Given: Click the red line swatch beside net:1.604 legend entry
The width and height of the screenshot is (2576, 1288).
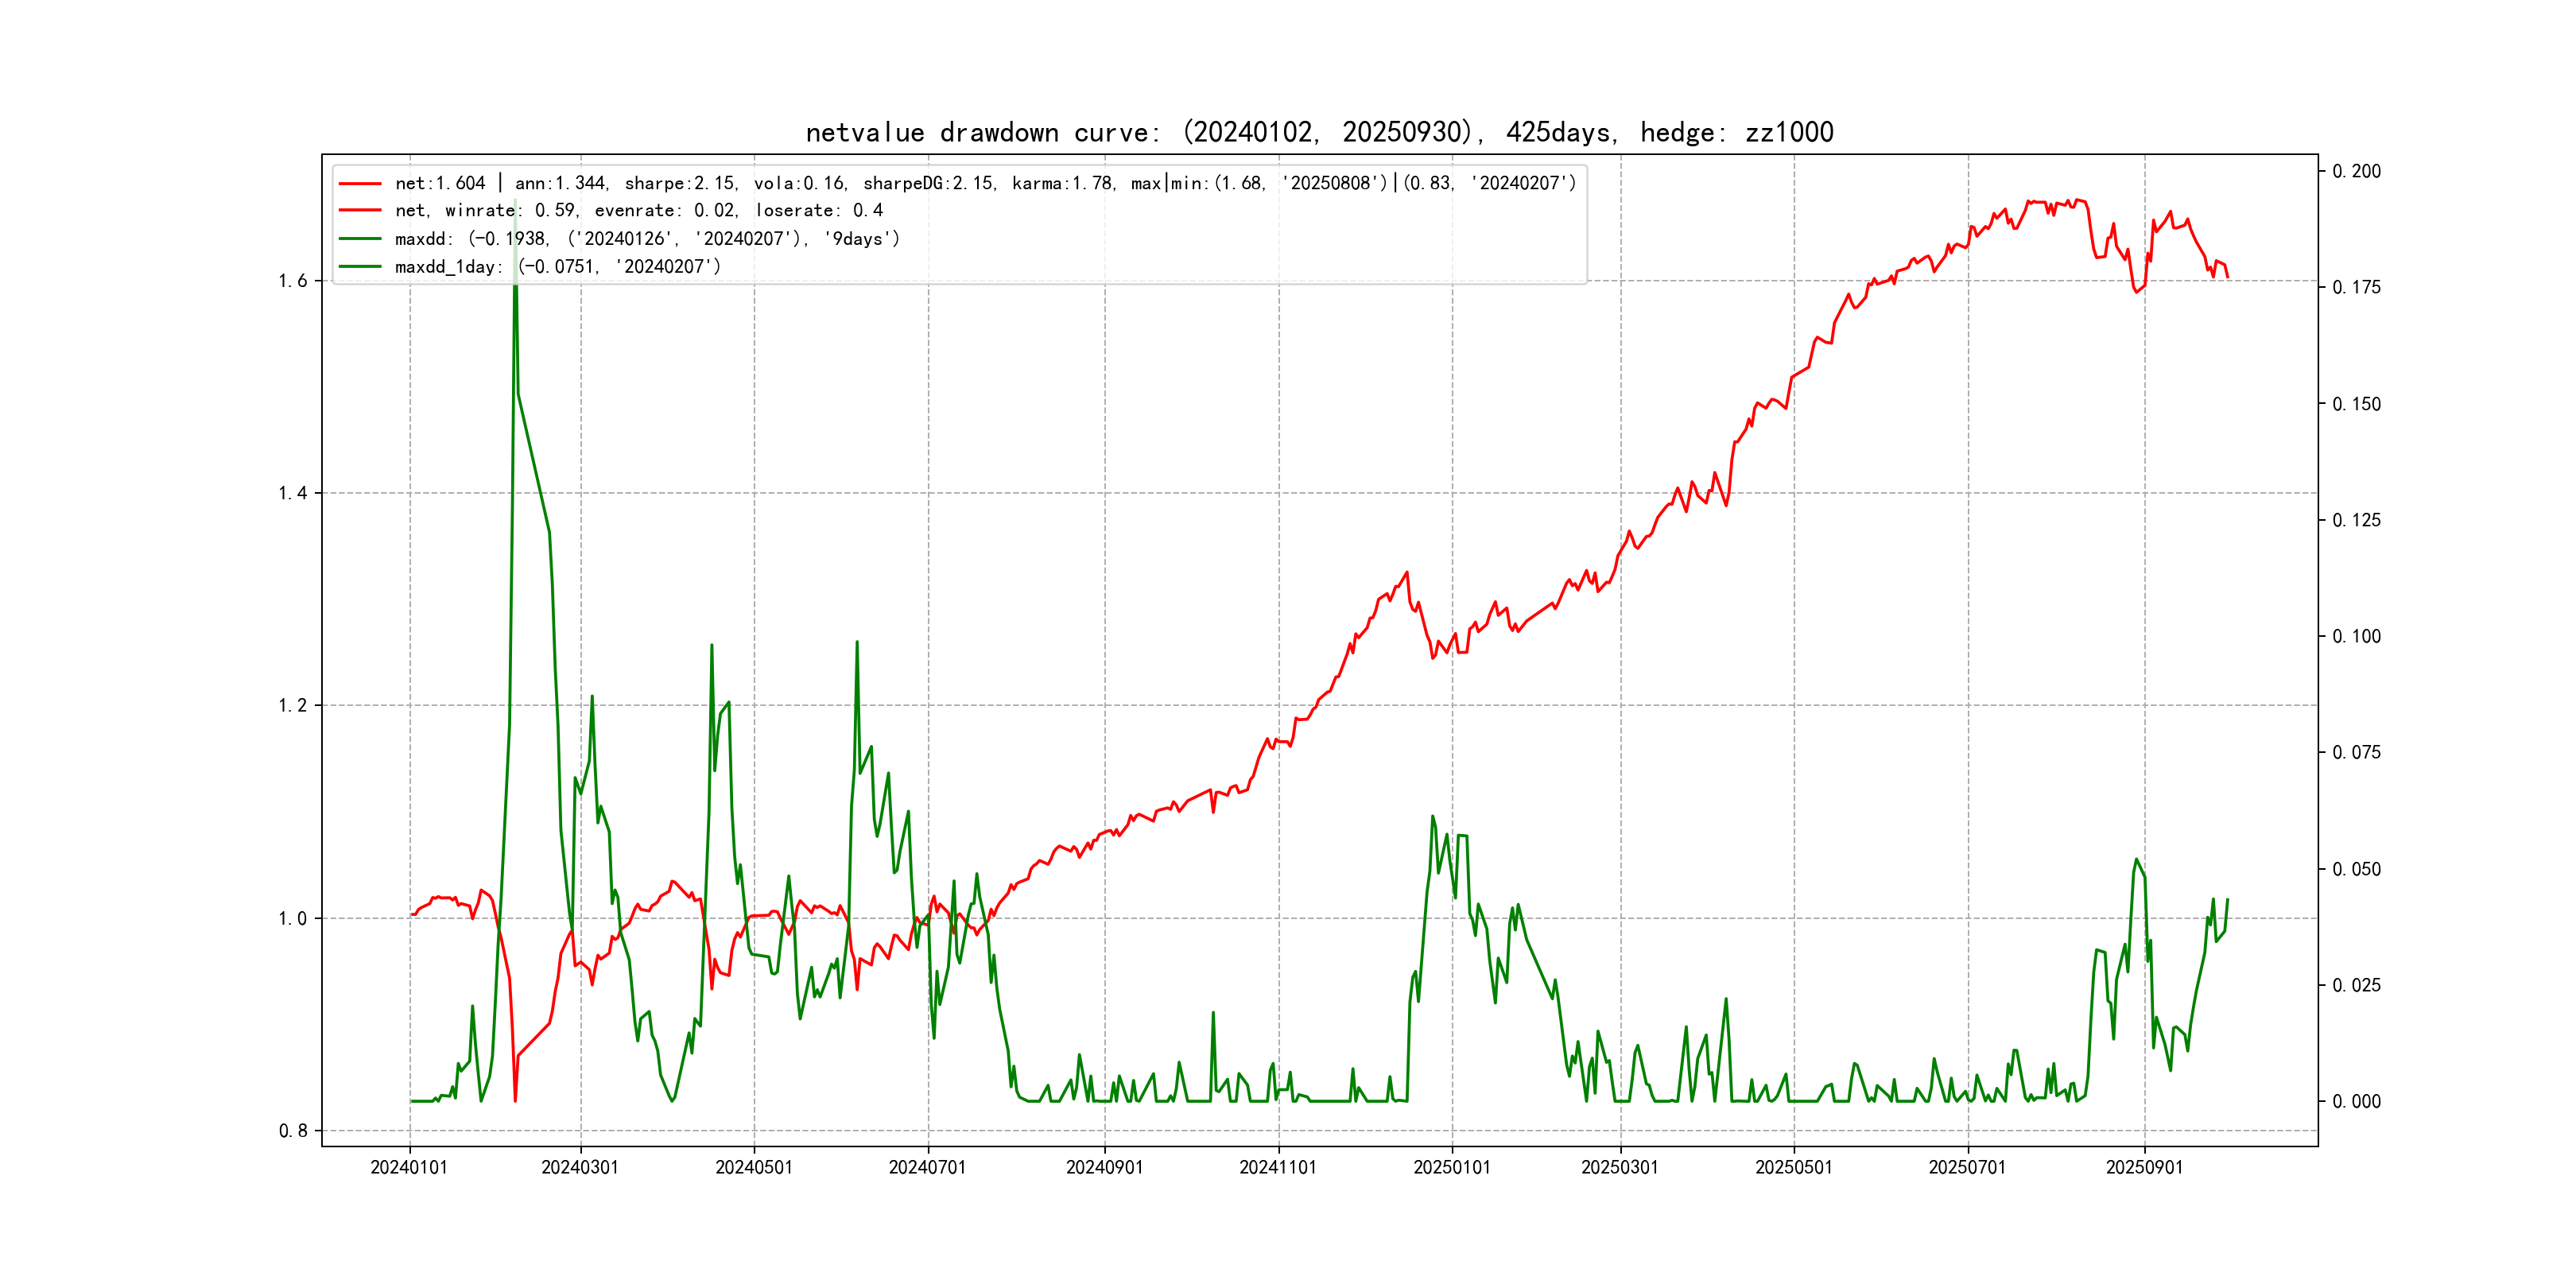Looking at the screenshot, I should 360,184.
